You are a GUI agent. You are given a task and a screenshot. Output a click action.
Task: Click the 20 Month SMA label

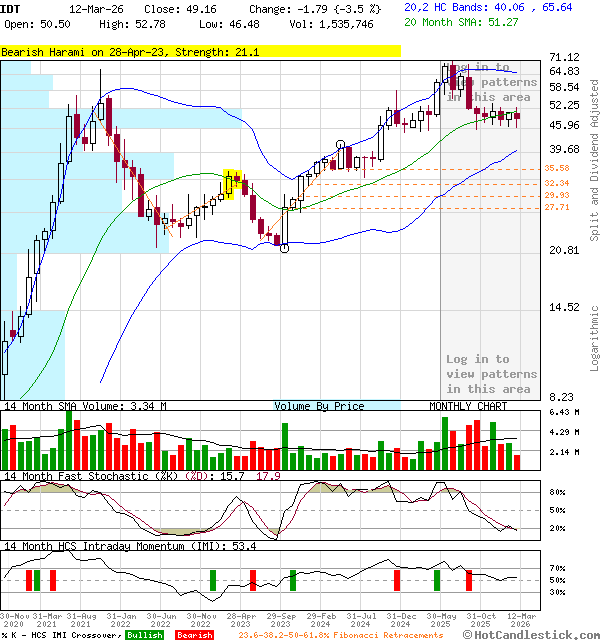click(x=460, y=21)
